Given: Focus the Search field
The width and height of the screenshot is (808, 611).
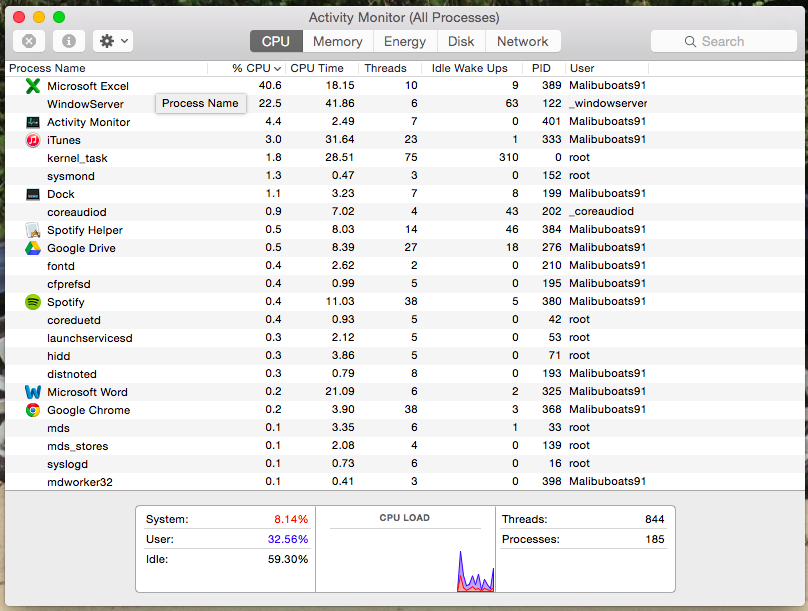Looking at the screenshot, I should point(723,41).
